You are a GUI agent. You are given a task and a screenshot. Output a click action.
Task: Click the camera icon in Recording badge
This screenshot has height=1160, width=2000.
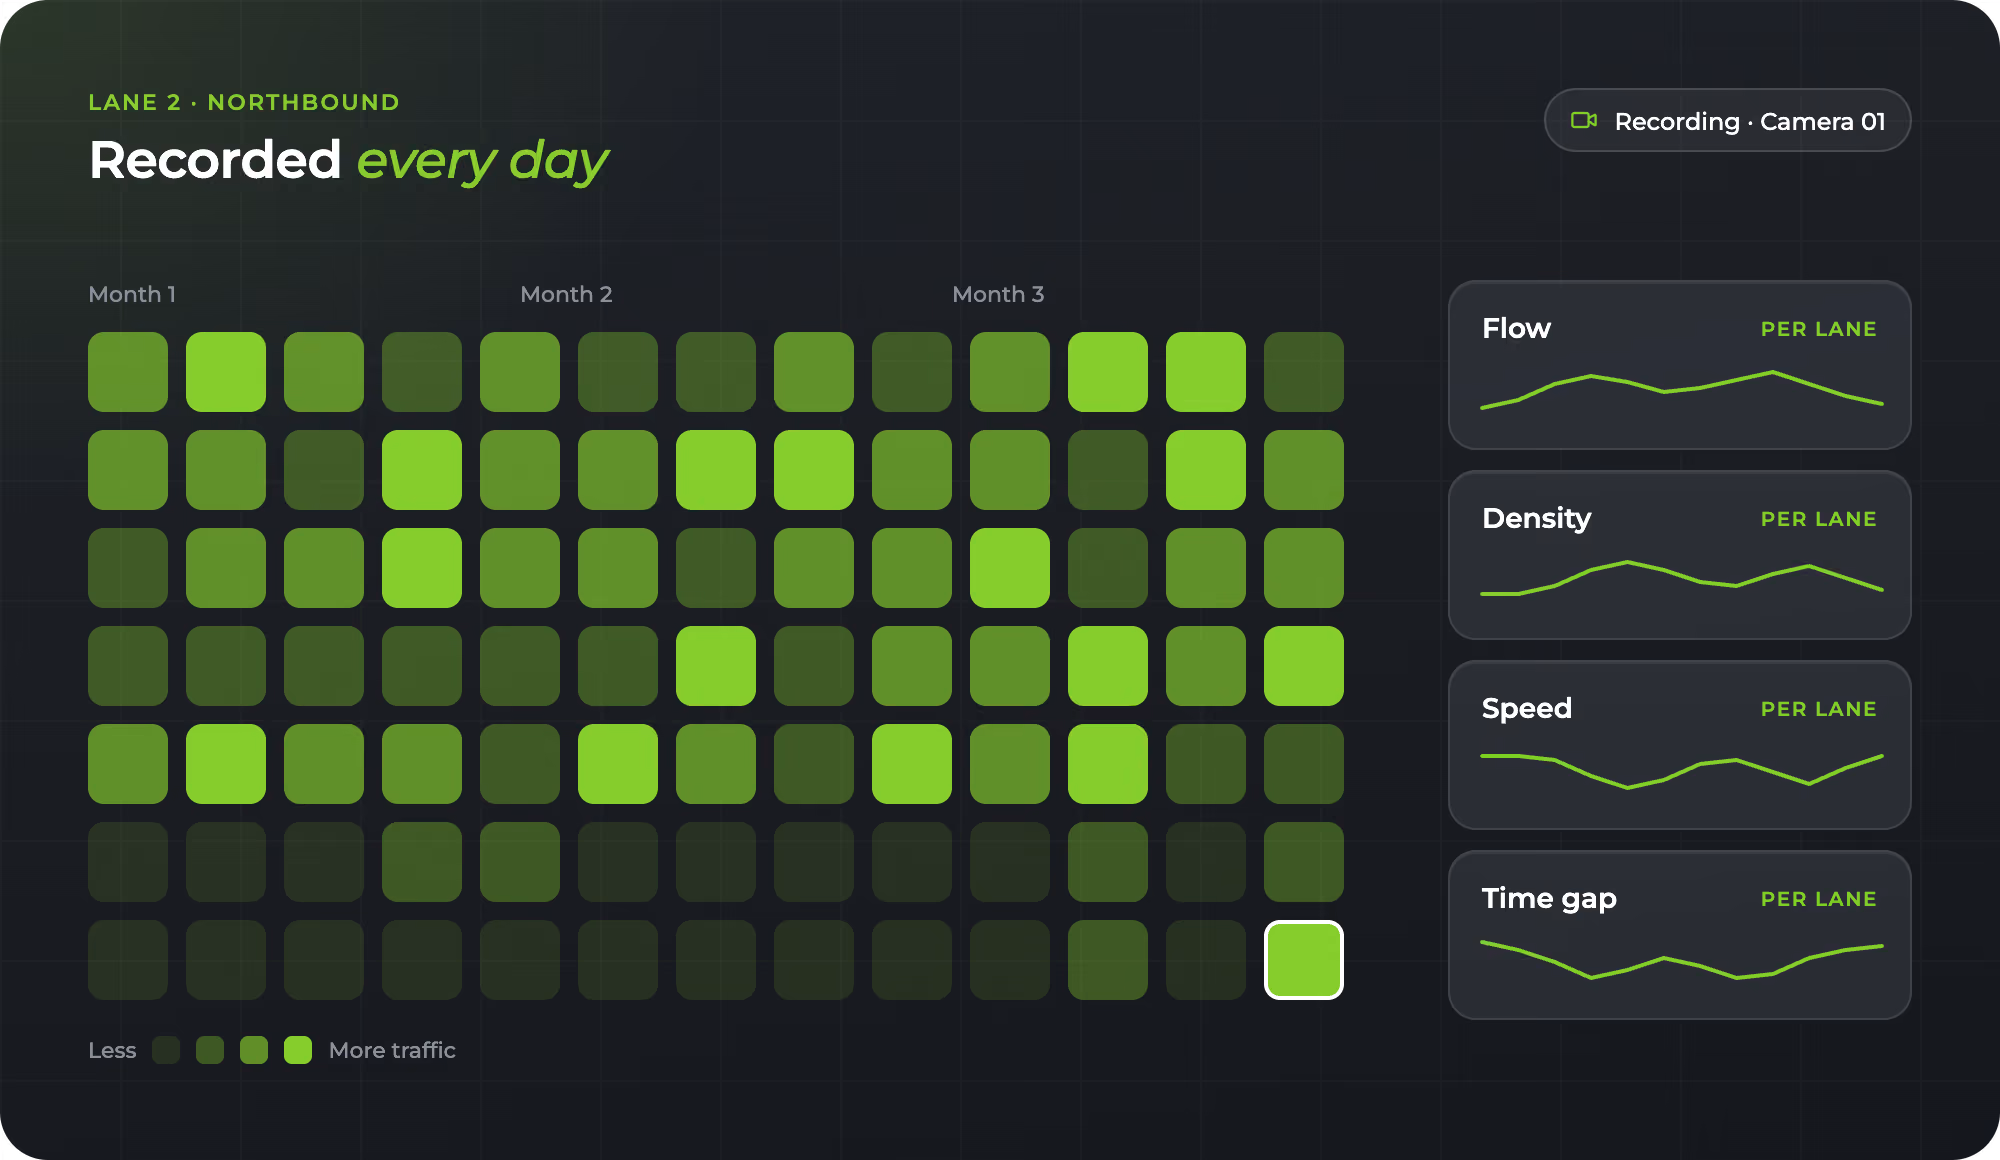tap(1584, 120)
